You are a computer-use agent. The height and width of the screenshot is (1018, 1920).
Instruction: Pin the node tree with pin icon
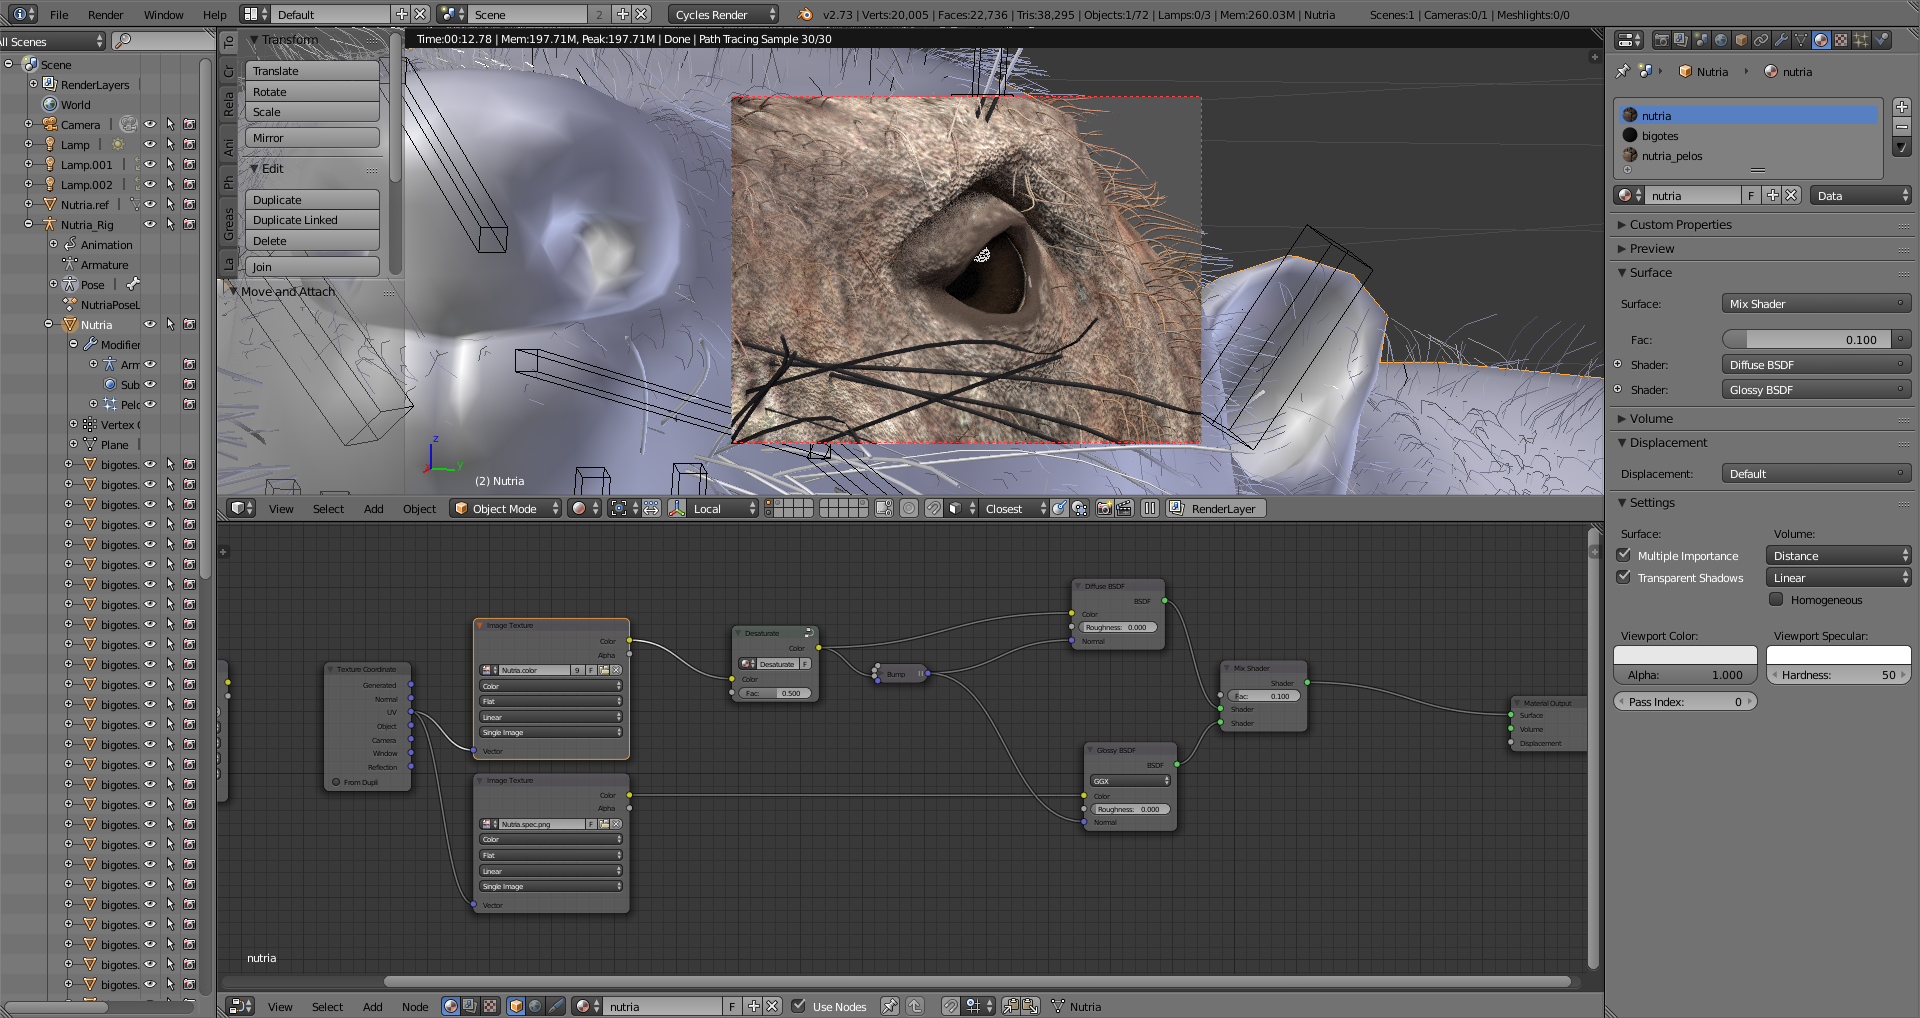pos(889,1006)
